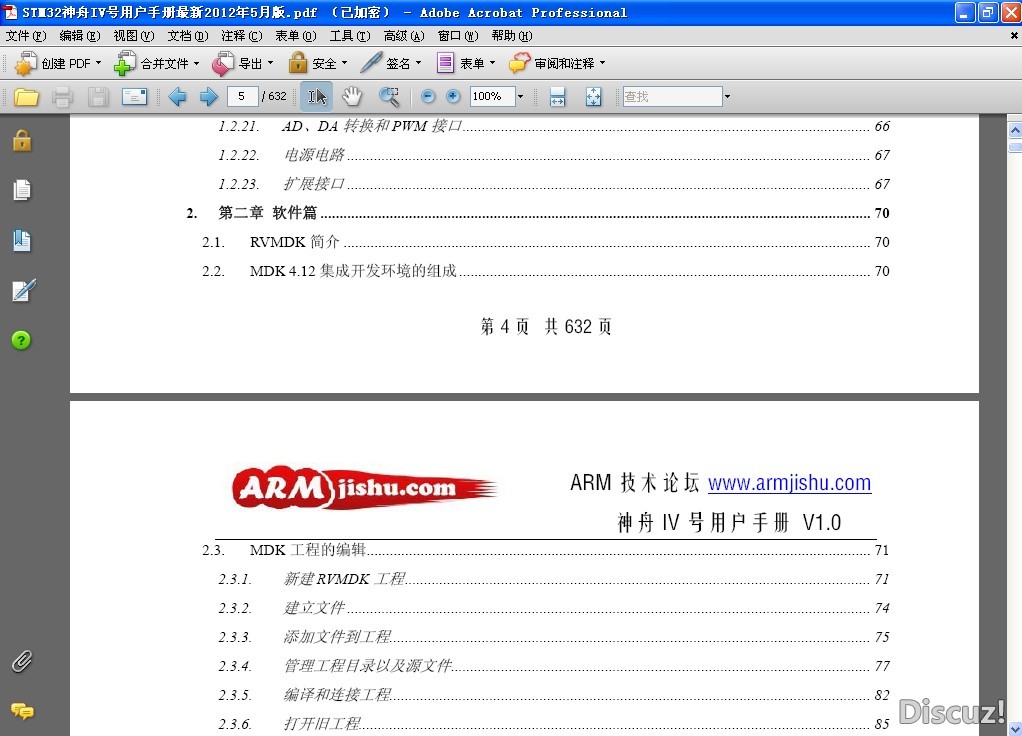This screenshot has height=736, width=1022.
Task: Click the Email envelope icon
Action: pyautogui.click(x=134, y=97)
